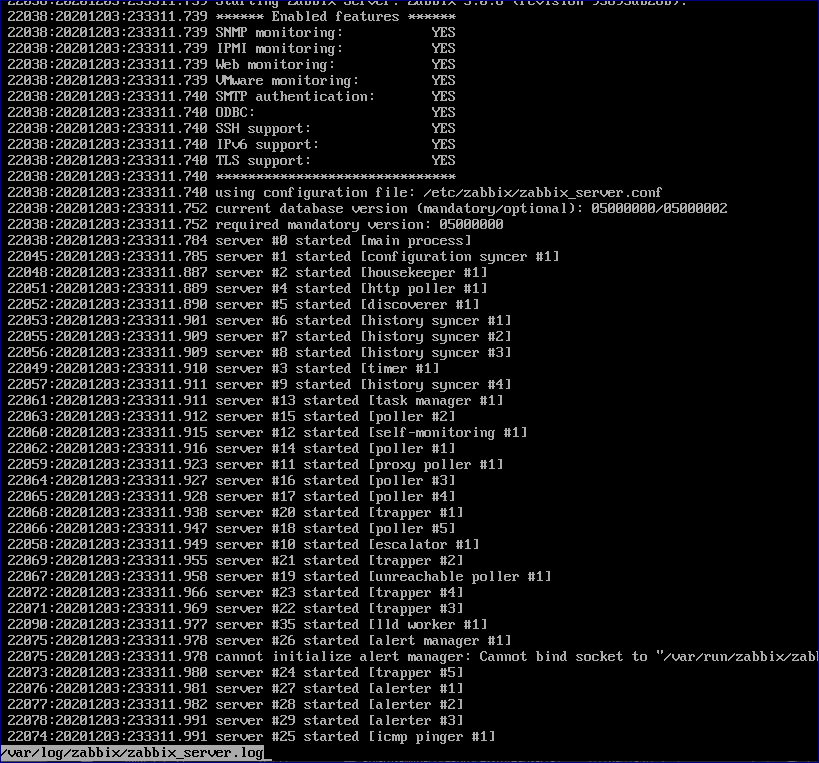
Task: Click the "poller #4" log line
Action: 231,497
